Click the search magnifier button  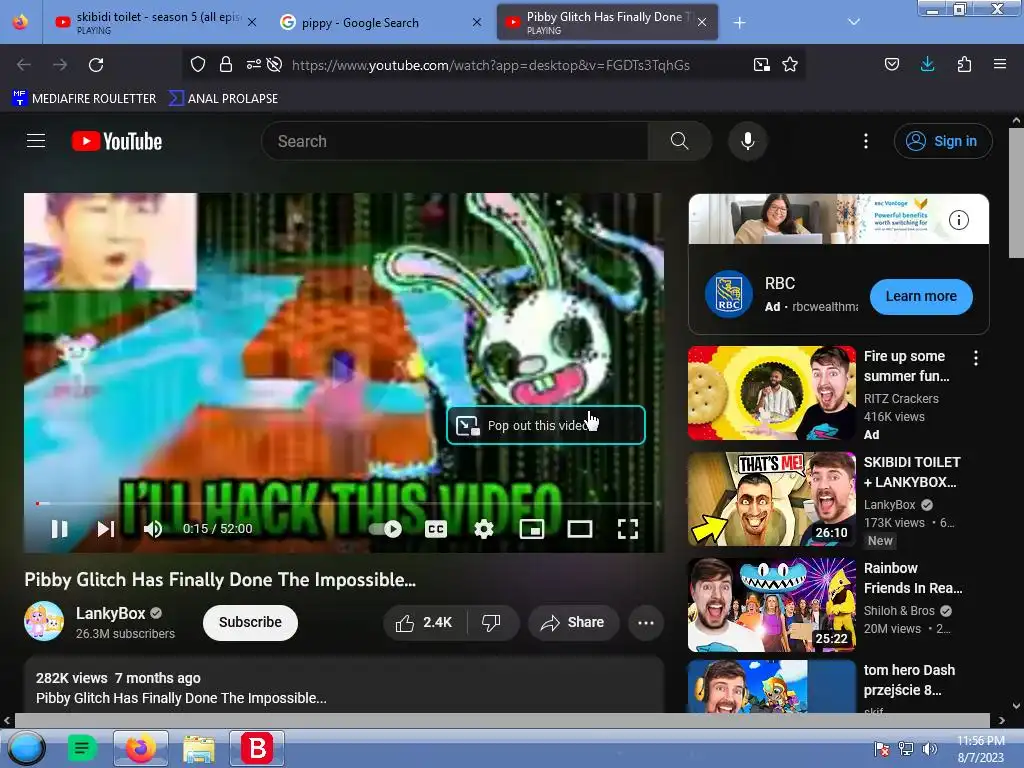point(679,141)
